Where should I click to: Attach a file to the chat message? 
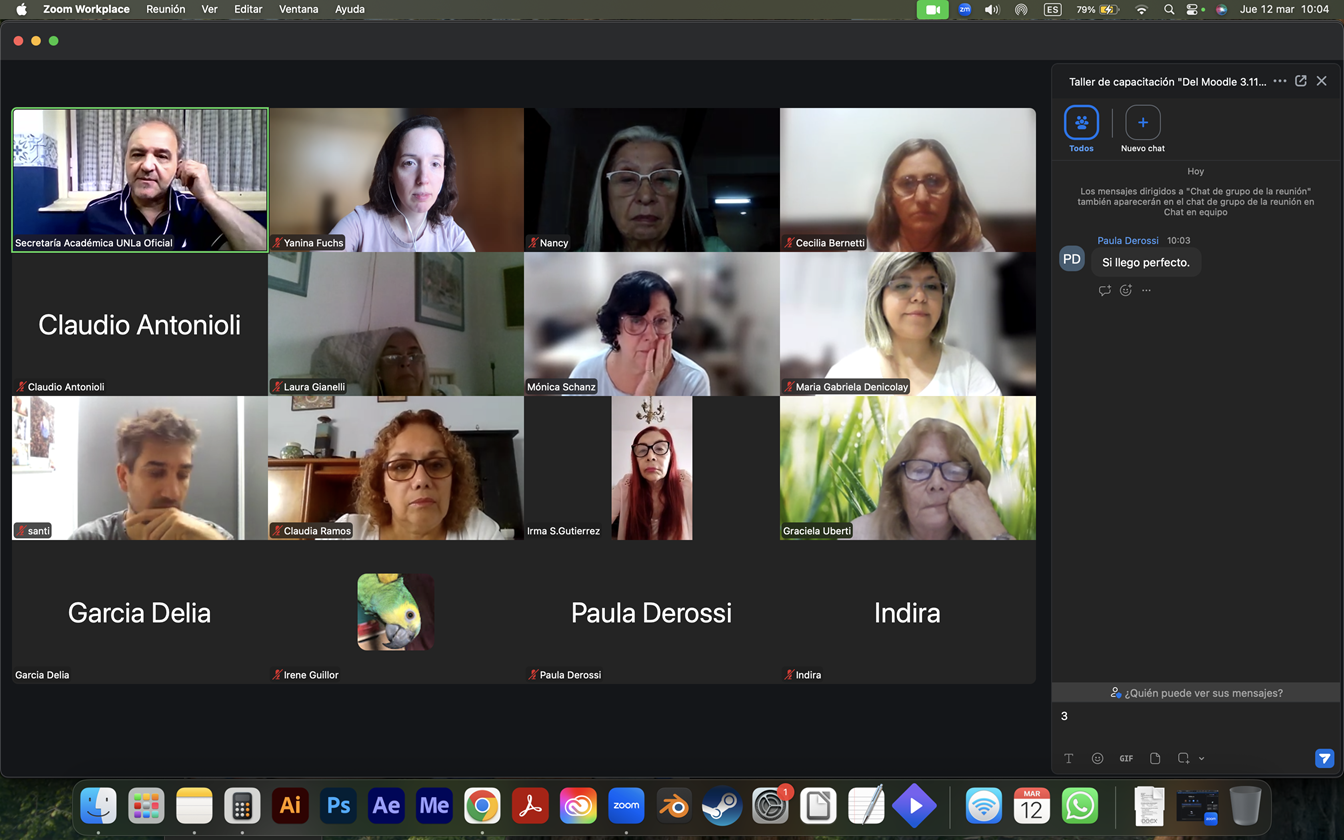(1155, 759)
